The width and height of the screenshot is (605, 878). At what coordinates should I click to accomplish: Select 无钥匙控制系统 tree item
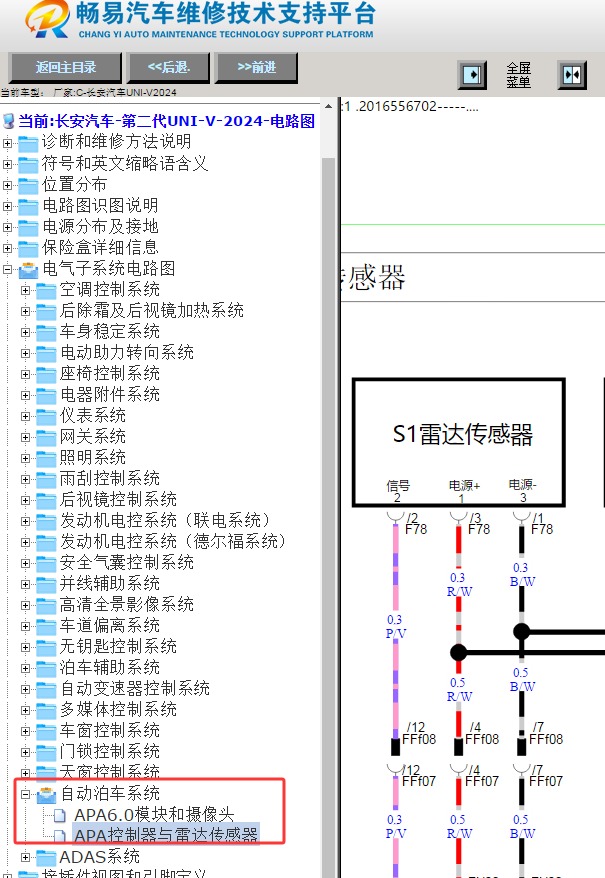point(118,646)
